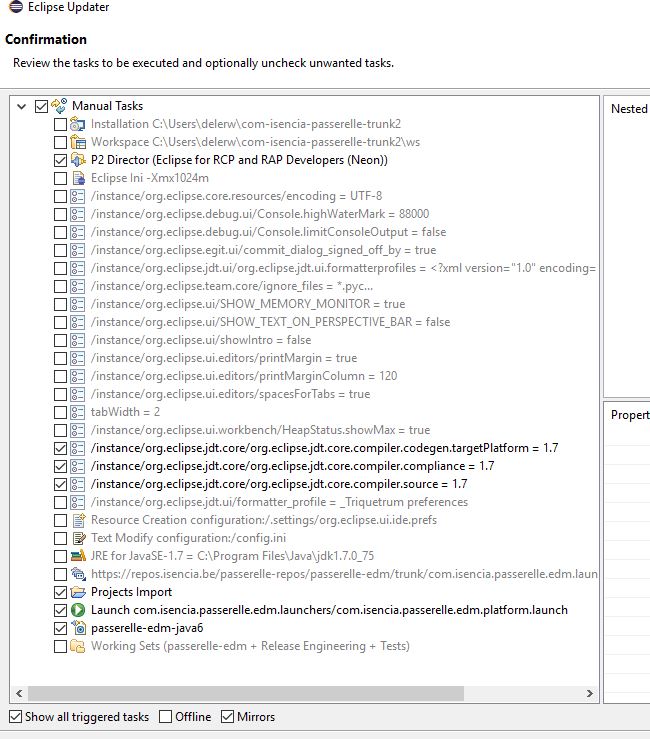
Task: Click the Manual Tasks gears icon
Action: 59,106
